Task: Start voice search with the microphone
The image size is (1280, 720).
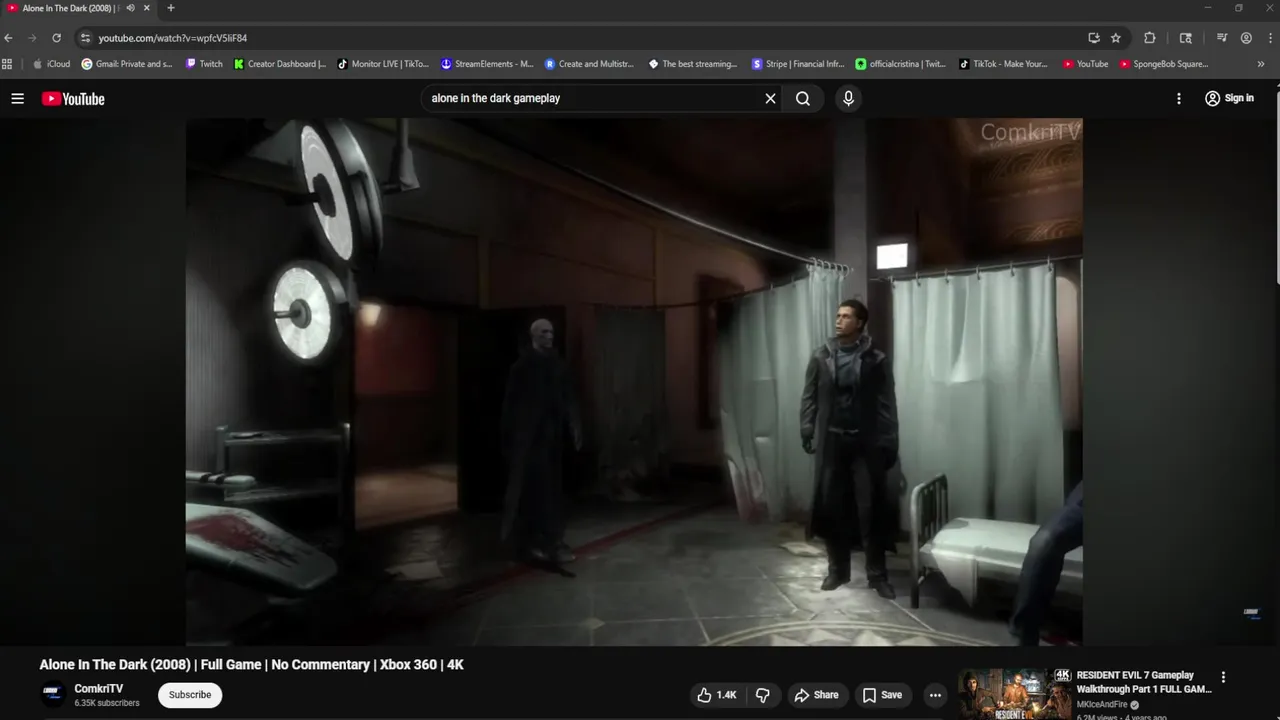Action: (848, 98)
